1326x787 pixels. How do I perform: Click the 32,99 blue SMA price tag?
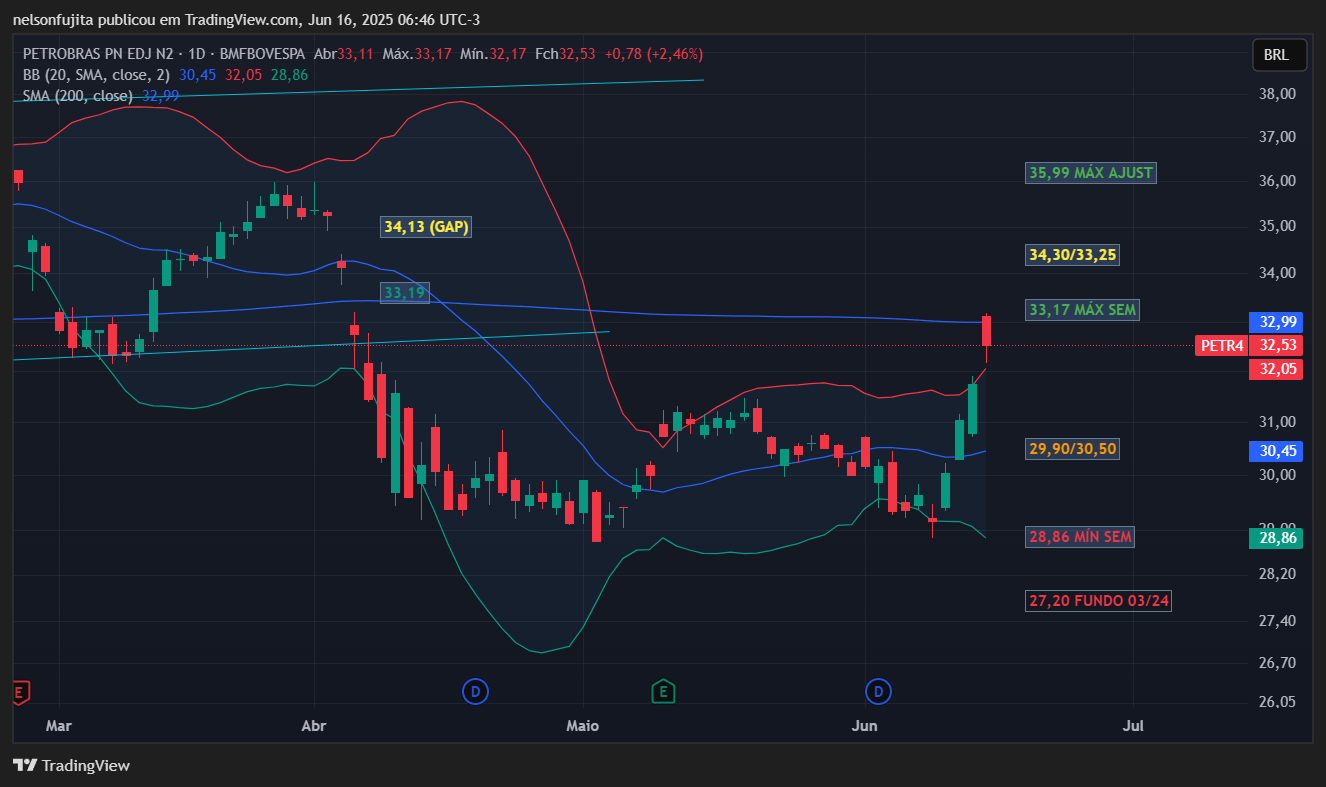pos(1278,322)
